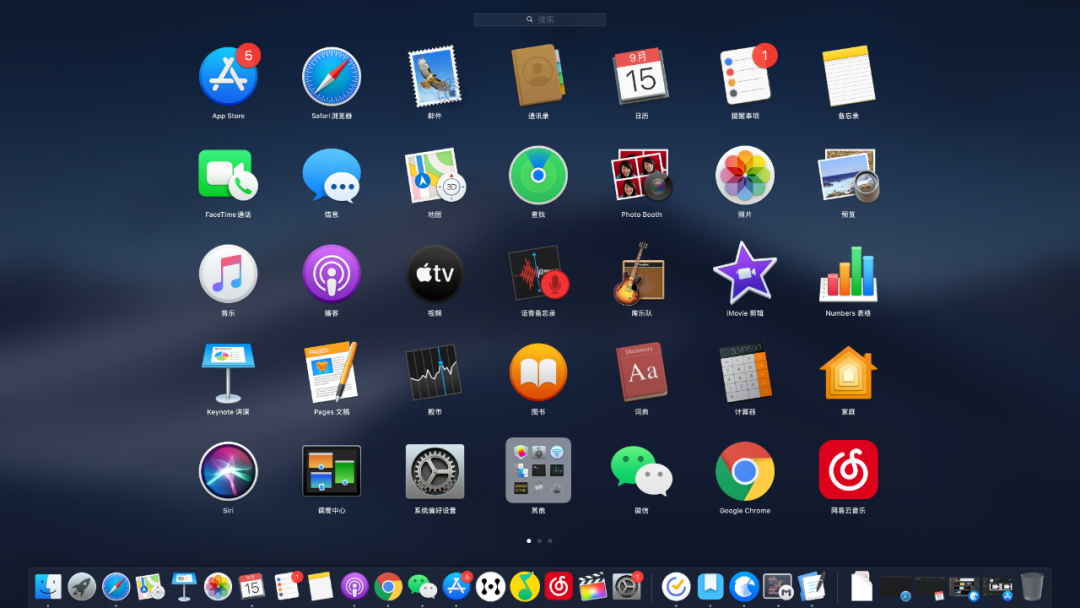Viewport: 1080px width, 608px height.
Task: Launch iMovie 剪辑
Action: 745,273
